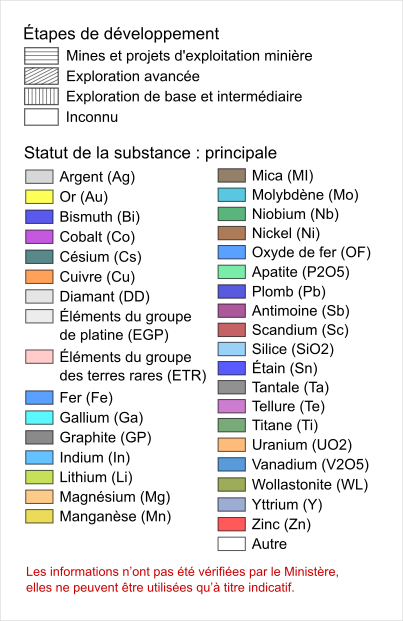Select the Molybdène (Mo) turquoise swatch
The height and width of the screenshot is (621, 403).
232,195
